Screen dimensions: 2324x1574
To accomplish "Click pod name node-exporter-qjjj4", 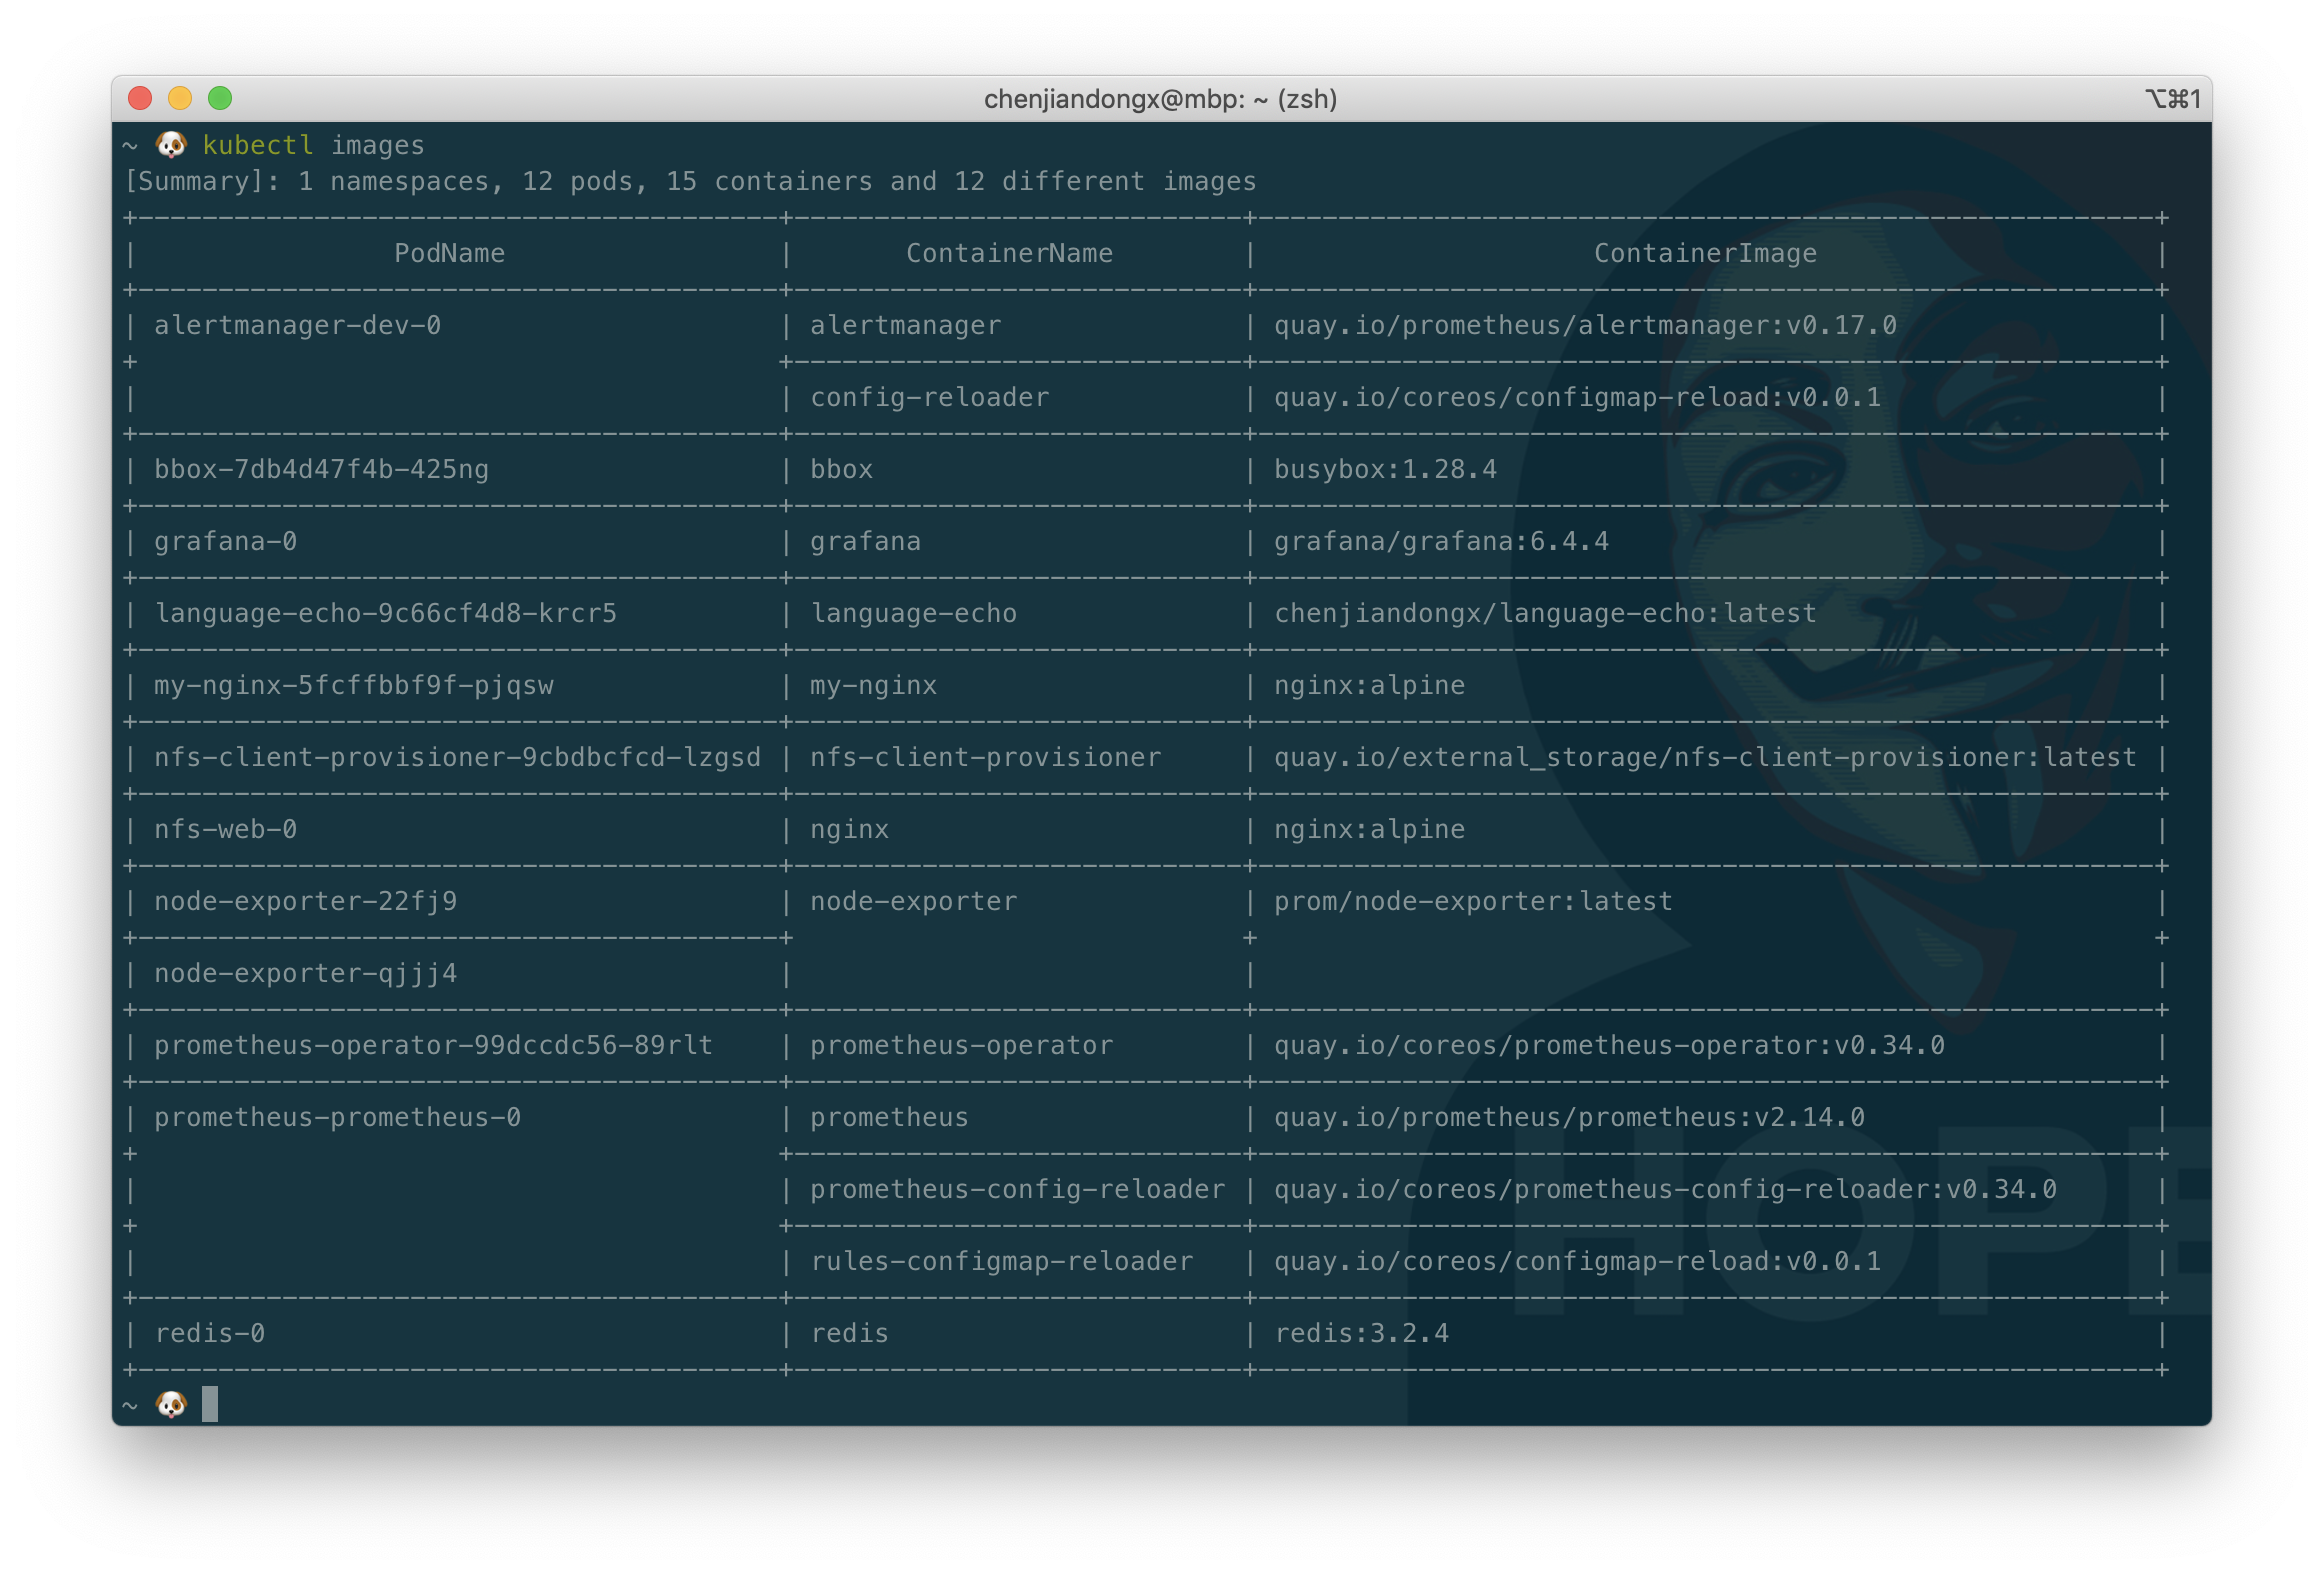I will (x=306, y=974).
